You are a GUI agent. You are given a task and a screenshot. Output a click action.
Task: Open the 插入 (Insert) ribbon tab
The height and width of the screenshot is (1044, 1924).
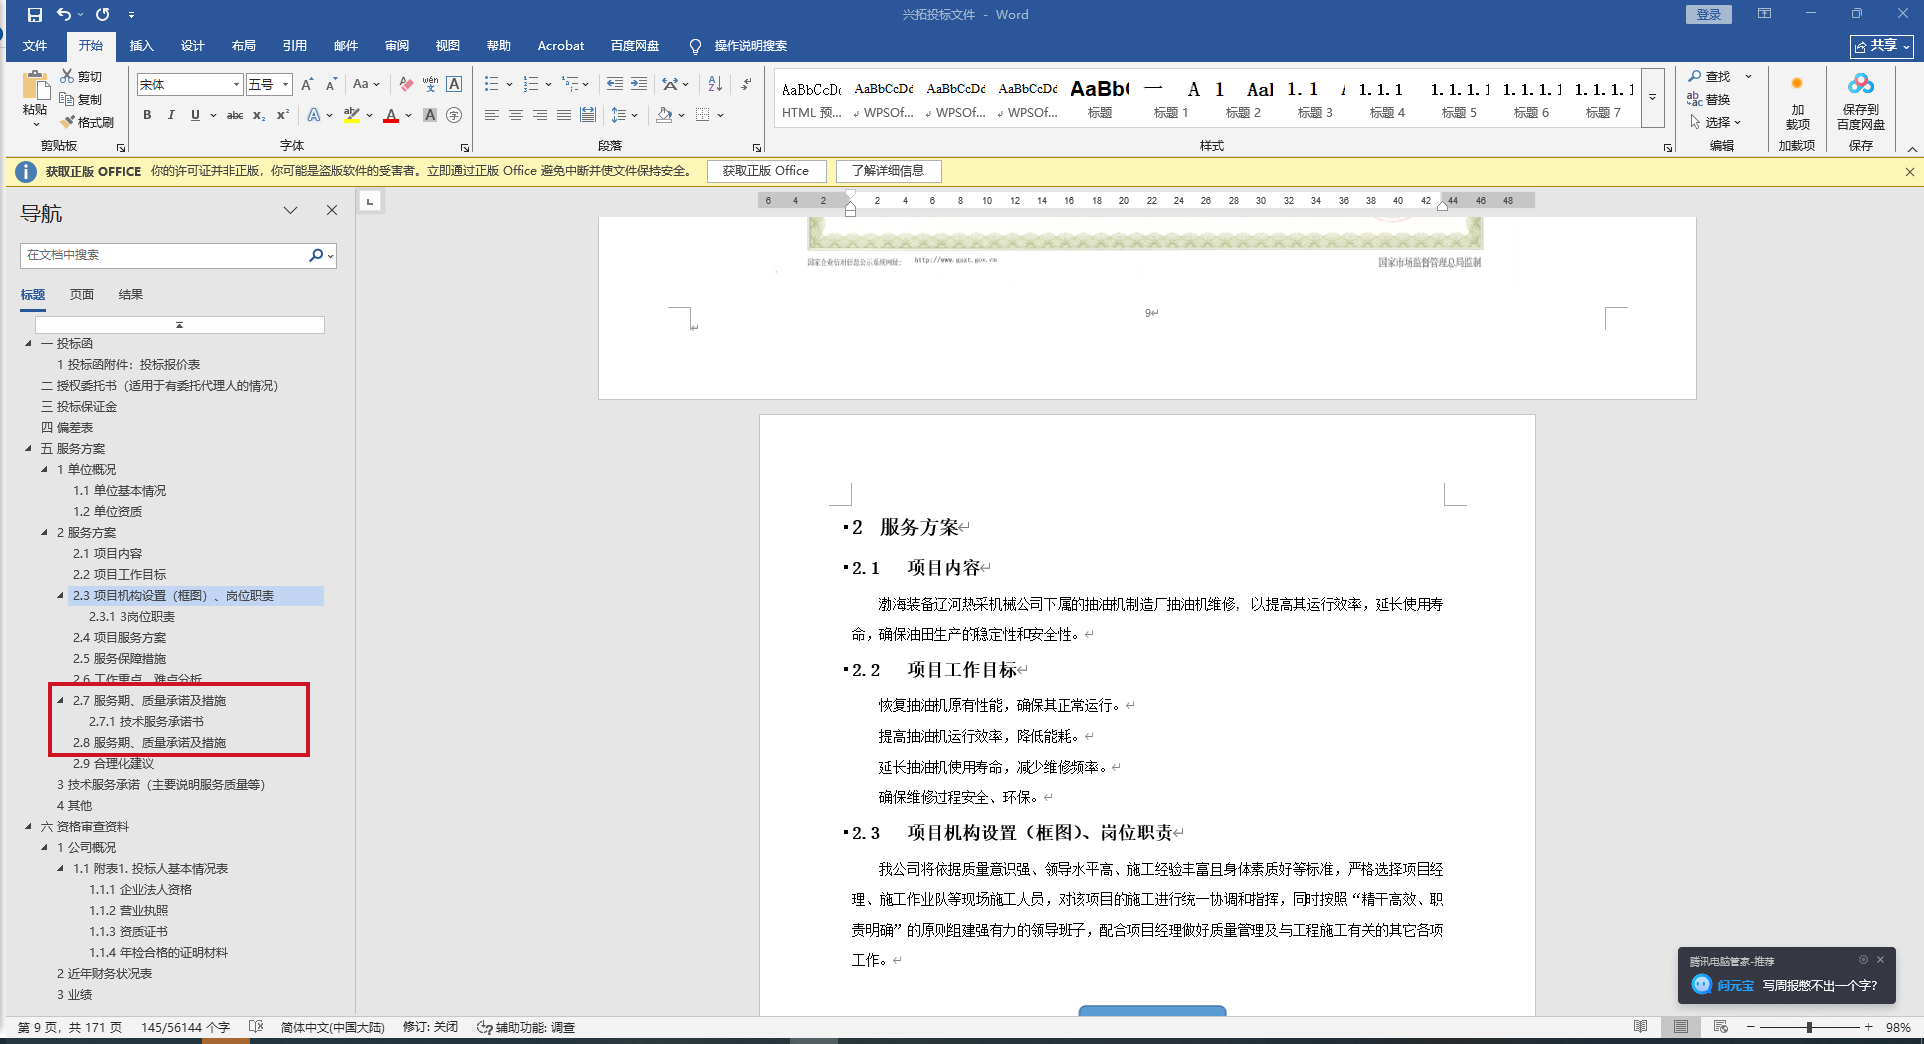coord(141,46)
